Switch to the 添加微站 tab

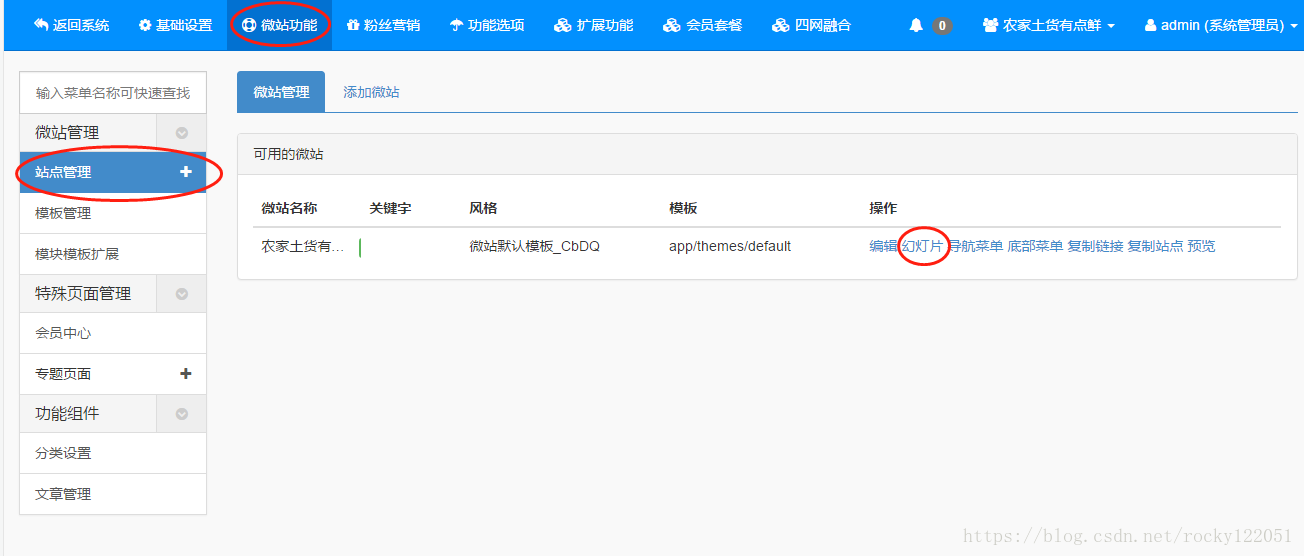[371, 92]
